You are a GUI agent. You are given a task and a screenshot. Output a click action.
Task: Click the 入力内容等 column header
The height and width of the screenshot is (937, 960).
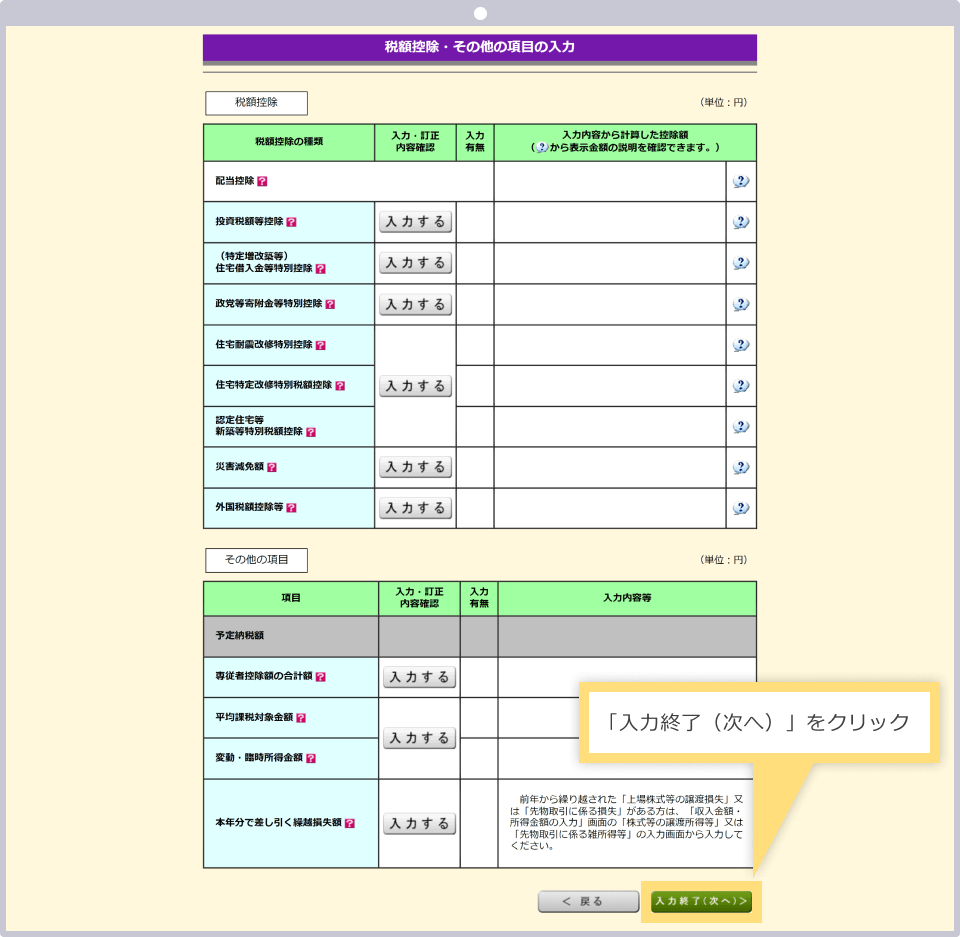[627, 598]
